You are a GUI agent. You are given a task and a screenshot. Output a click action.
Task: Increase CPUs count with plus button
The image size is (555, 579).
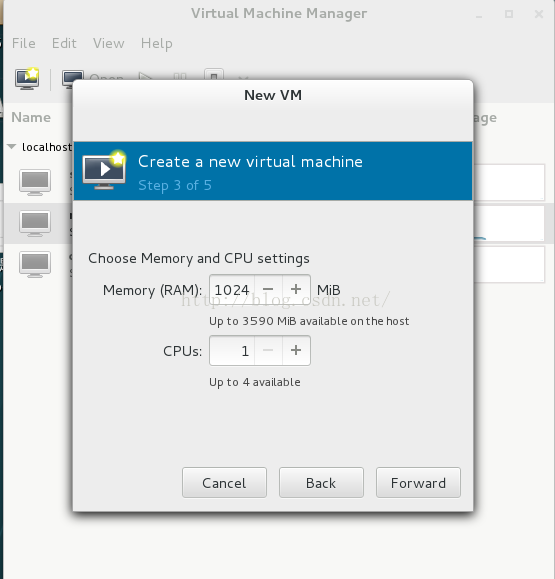click(296, 350)
